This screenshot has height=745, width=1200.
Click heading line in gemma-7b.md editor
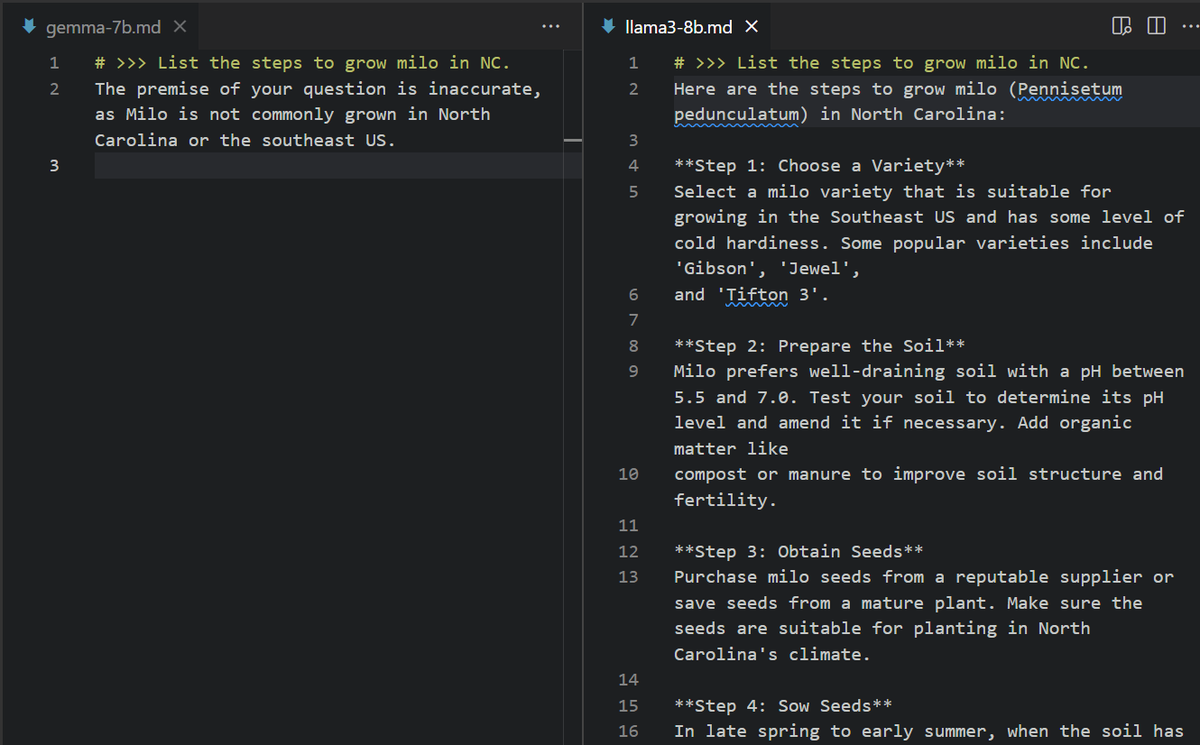(302, 63)
